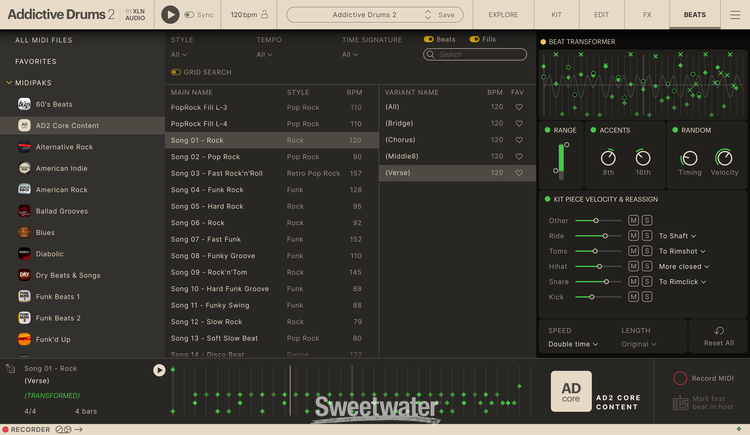This screenshot has width=750, height=435.
Task: Select ALL MIDI FILES
Action: click(x=44, y=40)
